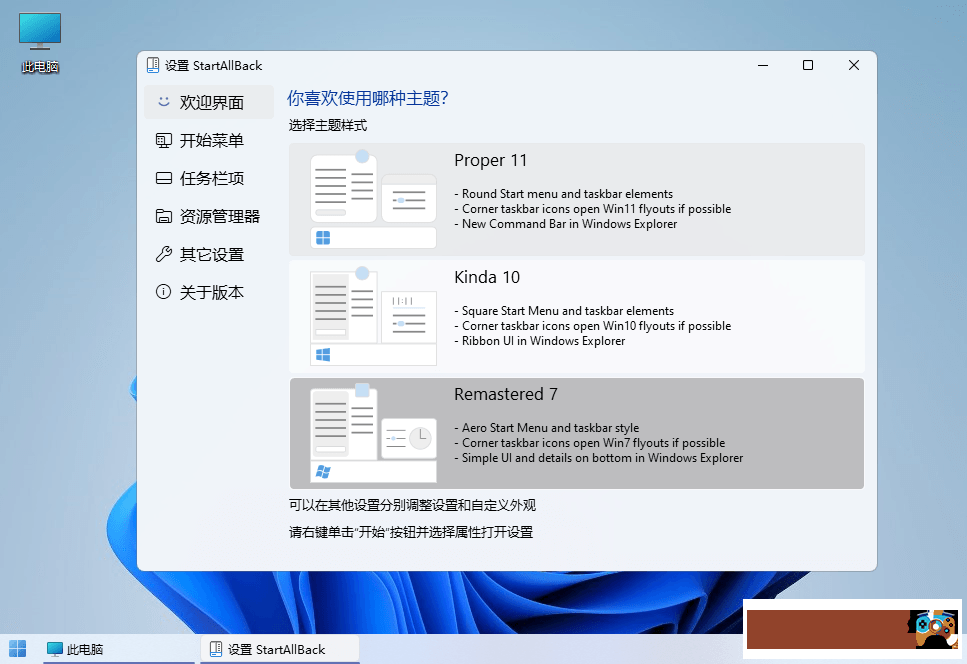This screenshot has width=967, height=664.
Task: Click 'Square Start Menu and taskbar elements' text
Action: point(568,311)
